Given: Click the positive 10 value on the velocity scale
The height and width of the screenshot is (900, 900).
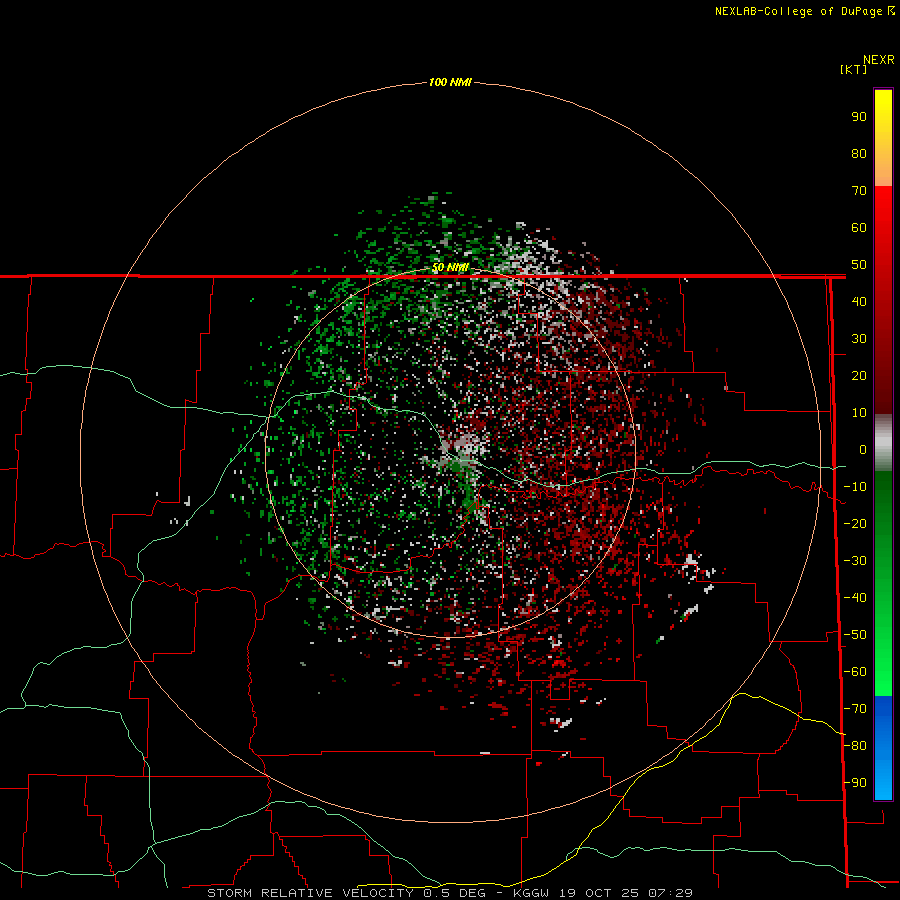Looking at the screenshot, I should (x=859, y=413).
